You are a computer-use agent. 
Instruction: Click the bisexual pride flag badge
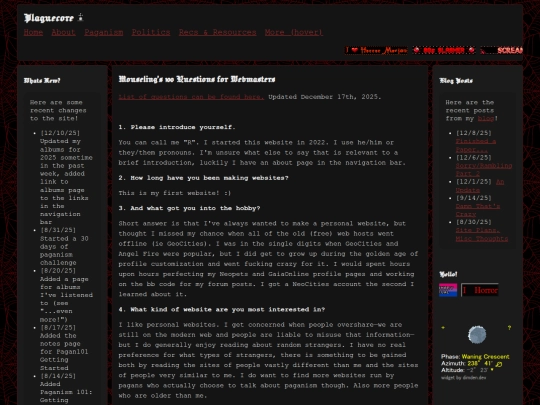click(448, 290)
